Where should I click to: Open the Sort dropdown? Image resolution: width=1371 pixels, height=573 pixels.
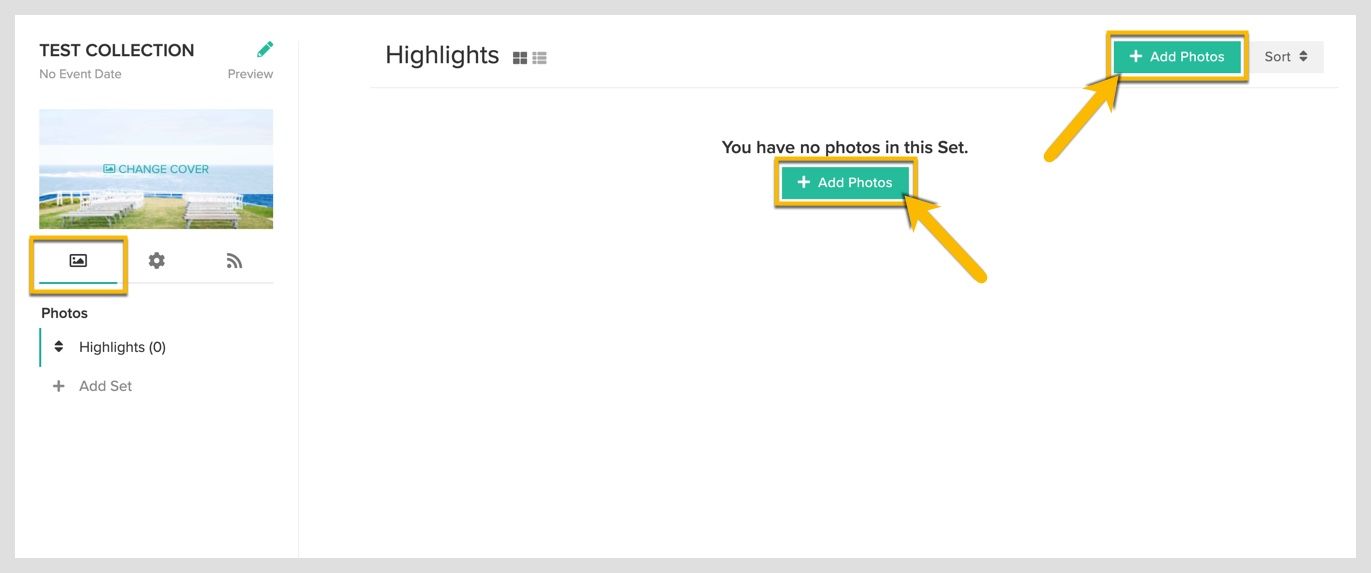pos(1286,57)
